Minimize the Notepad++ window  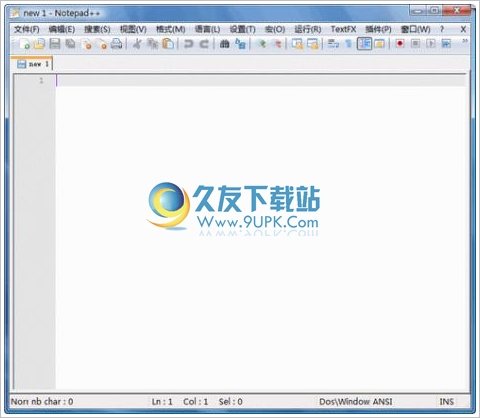418,11
